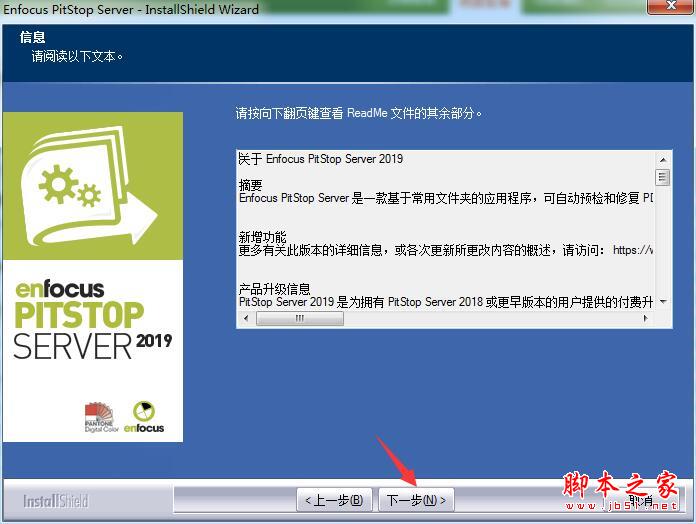This screenshot has height=524, width=696.
Task: Cancel the install with the 取消 button
Action: 641,500
